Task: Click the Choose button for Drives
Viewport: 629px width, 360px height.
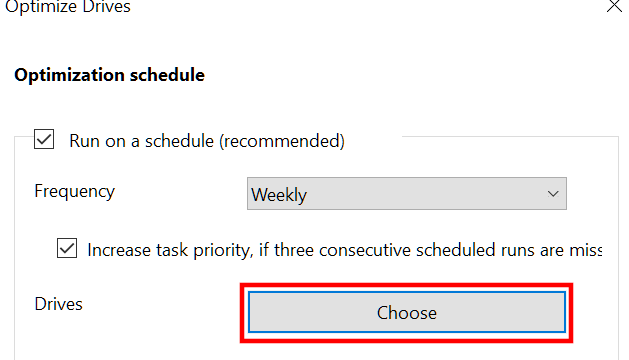Action: point(407,312)
